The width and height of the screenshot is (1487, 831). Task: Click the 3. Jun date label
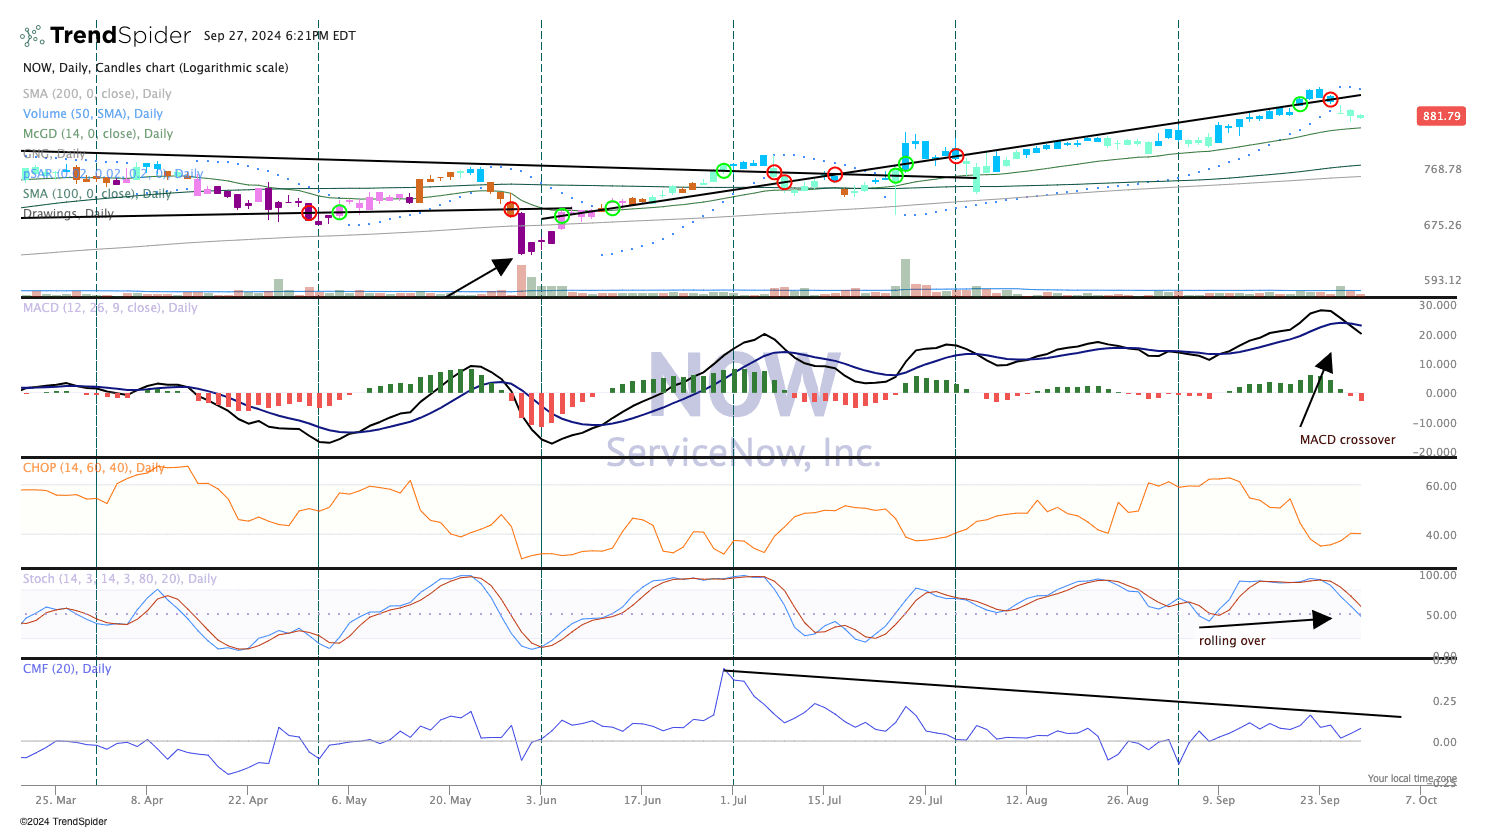pyautogui.click(x=541, y=800)
